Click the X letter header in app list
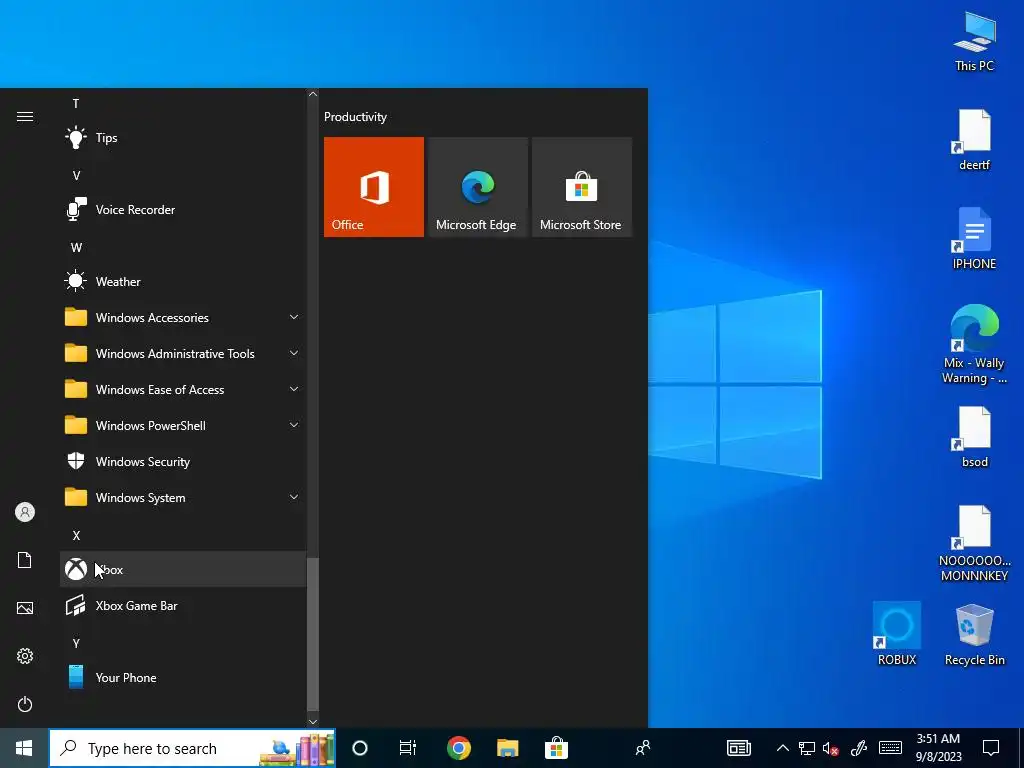1024x768 pixels. [76, 536]
